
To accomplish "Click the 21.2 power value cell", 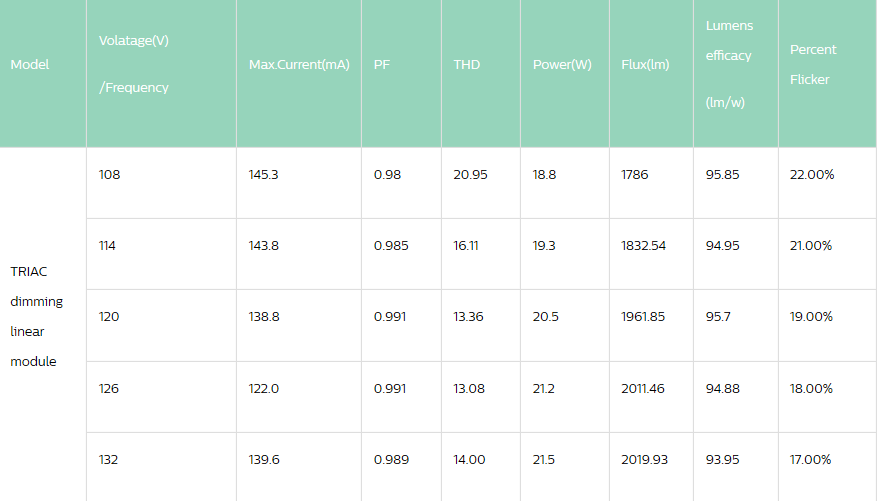I will (x=545, y=389).
